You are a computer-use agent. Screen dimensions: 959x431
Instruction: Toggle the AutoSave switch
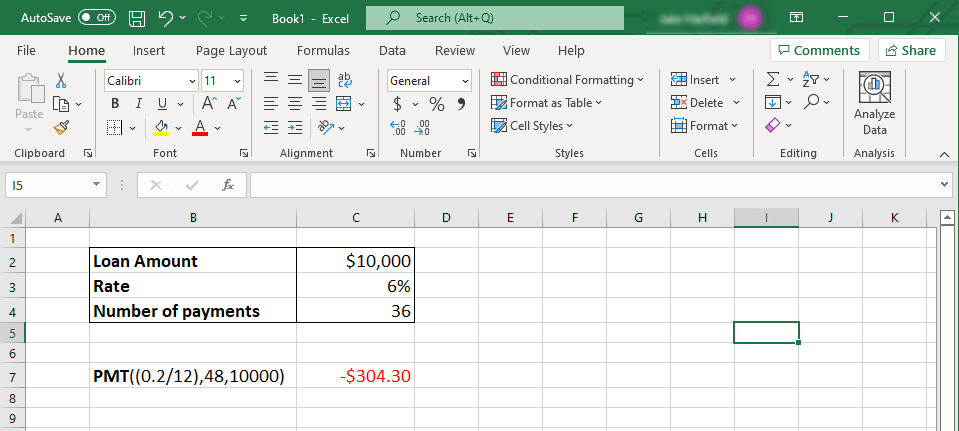[97, 18]
